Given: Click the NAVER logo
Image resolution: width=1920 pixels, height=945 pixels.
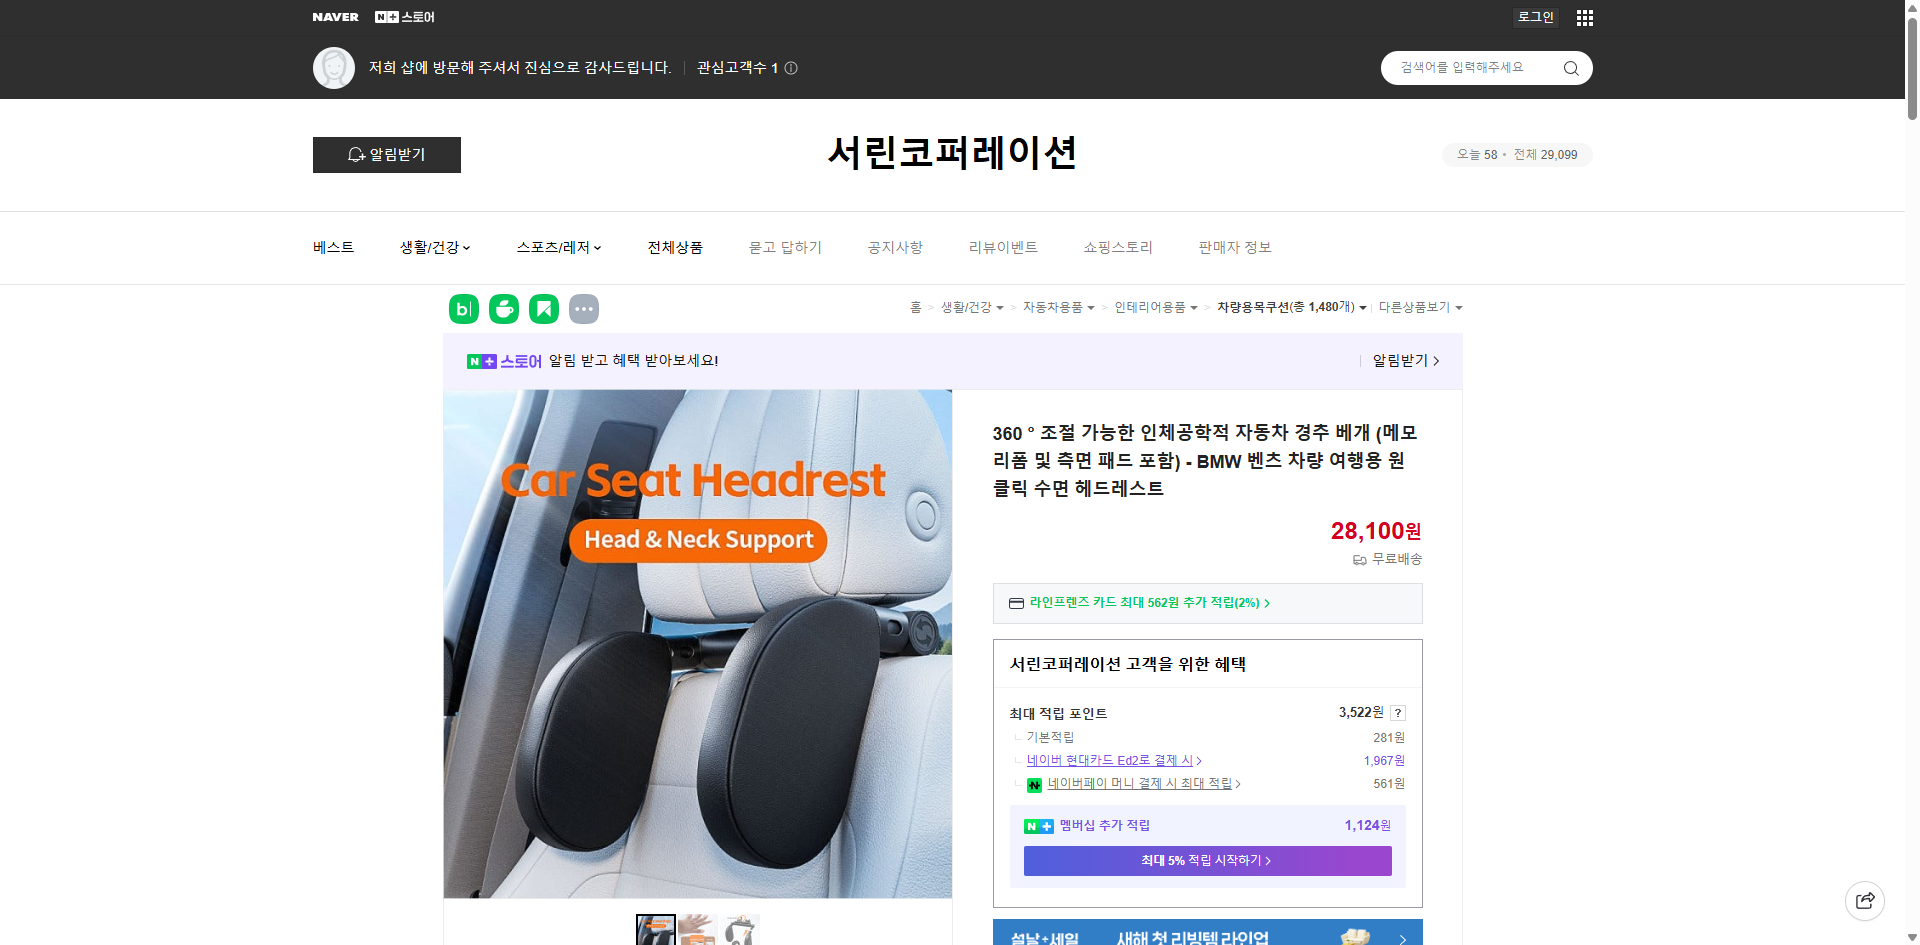Looking at the screenshot, I should (335, 16).
